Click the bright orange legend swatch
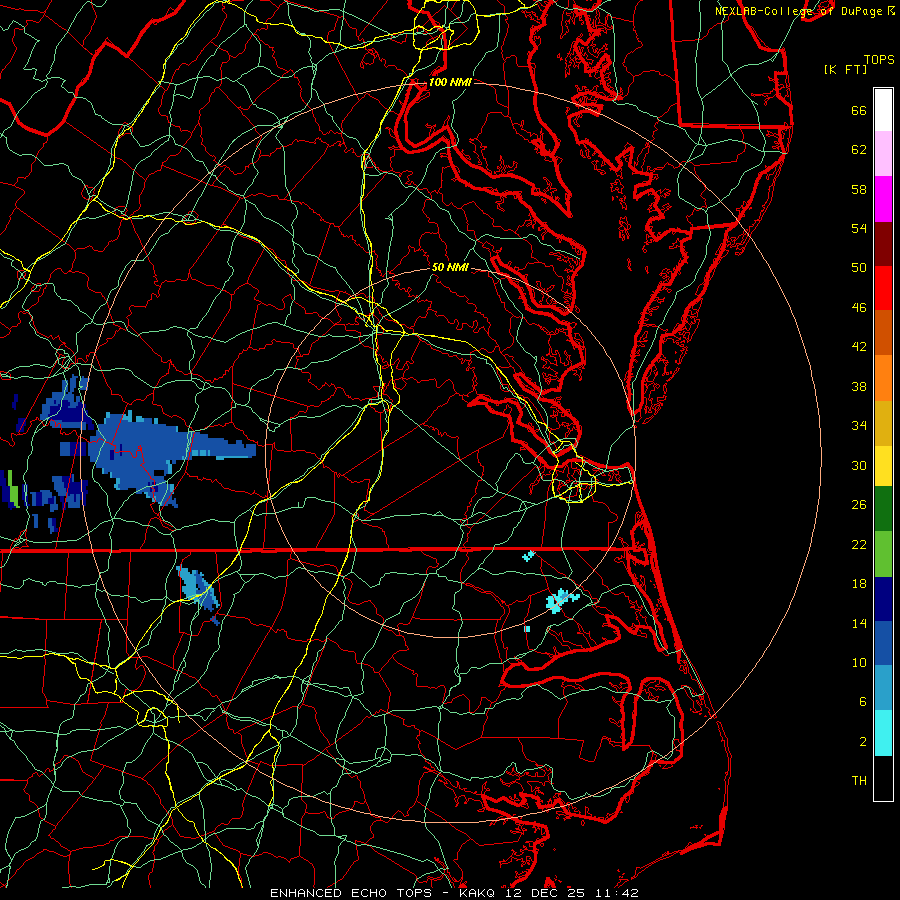 [x=883, y=378]
